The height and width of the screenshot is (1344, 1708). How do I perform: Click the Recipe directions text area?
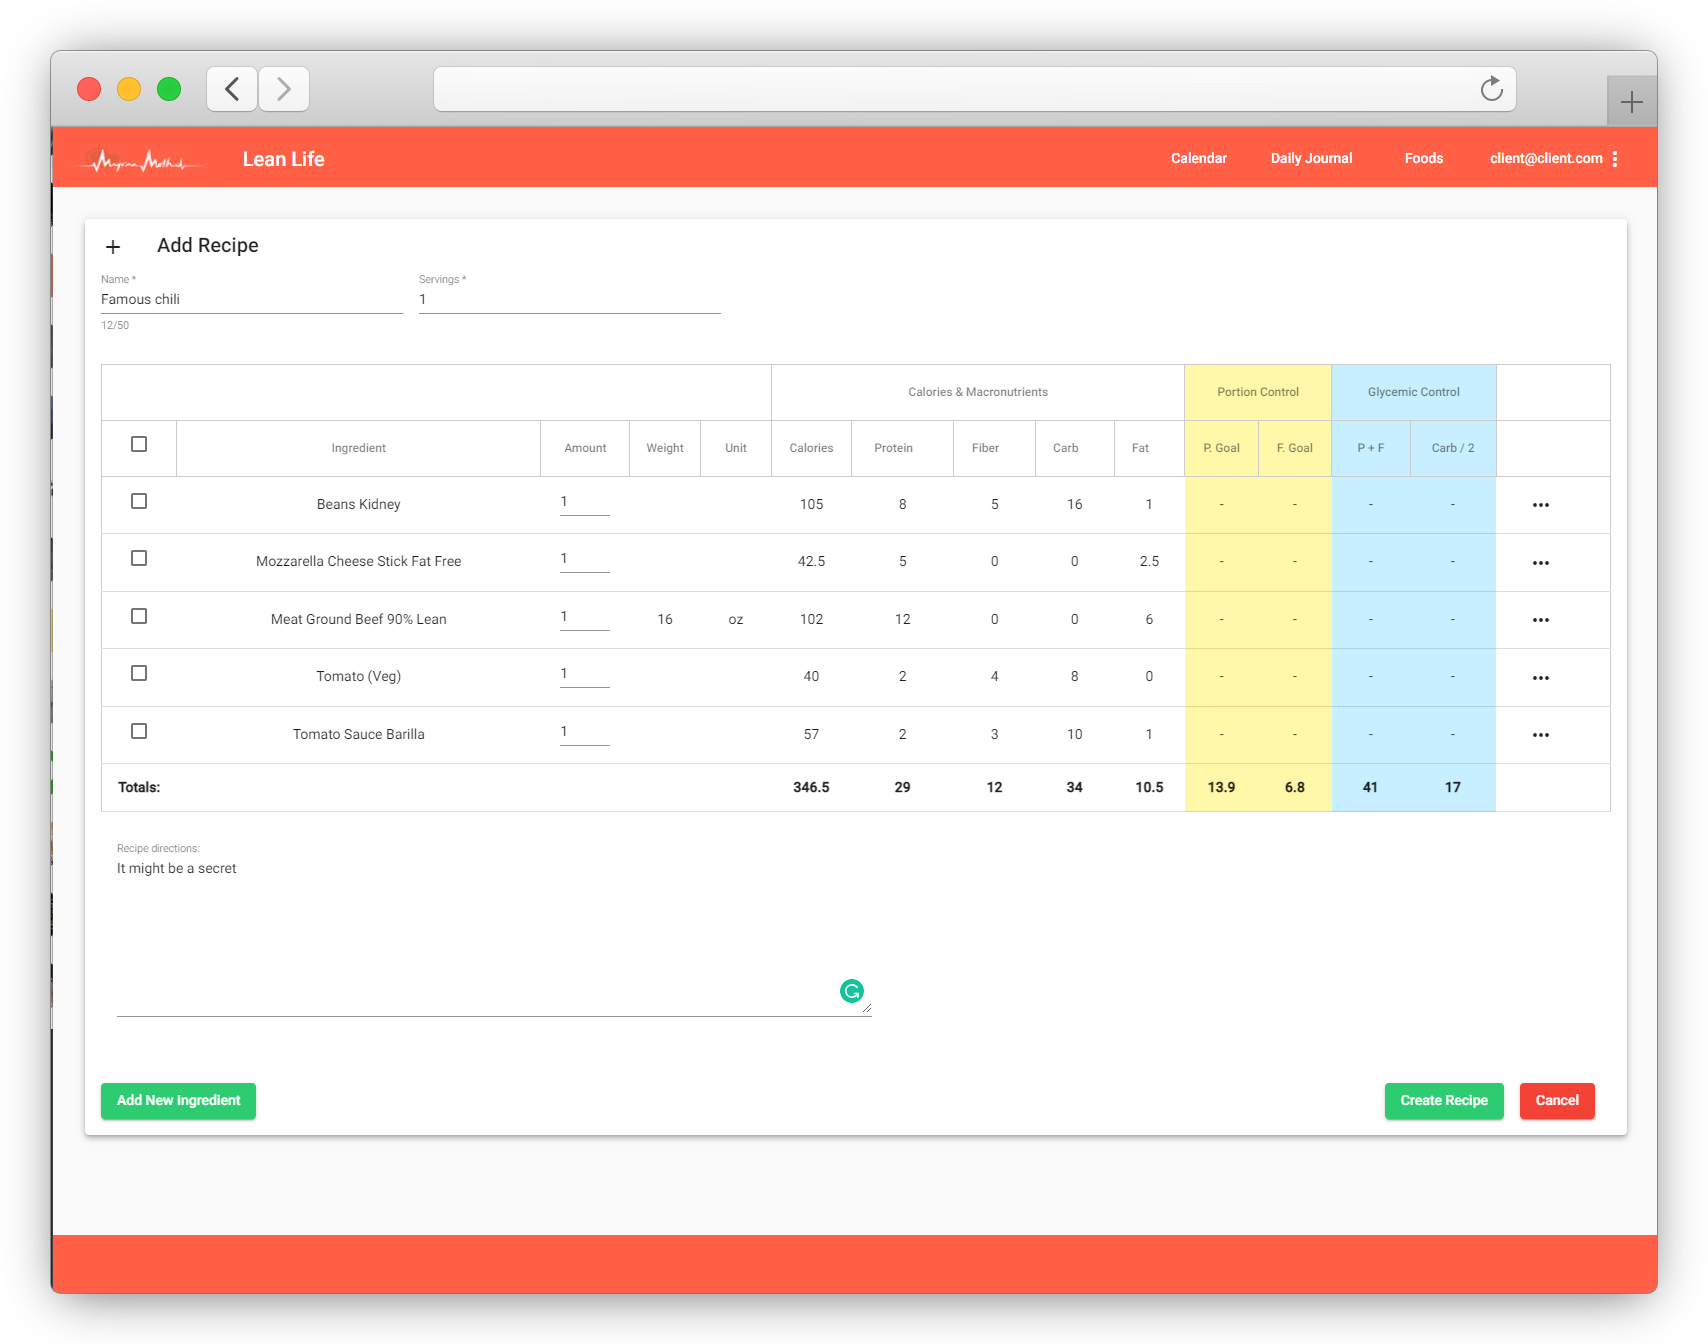pyautogui.click(x=494, y=937)
